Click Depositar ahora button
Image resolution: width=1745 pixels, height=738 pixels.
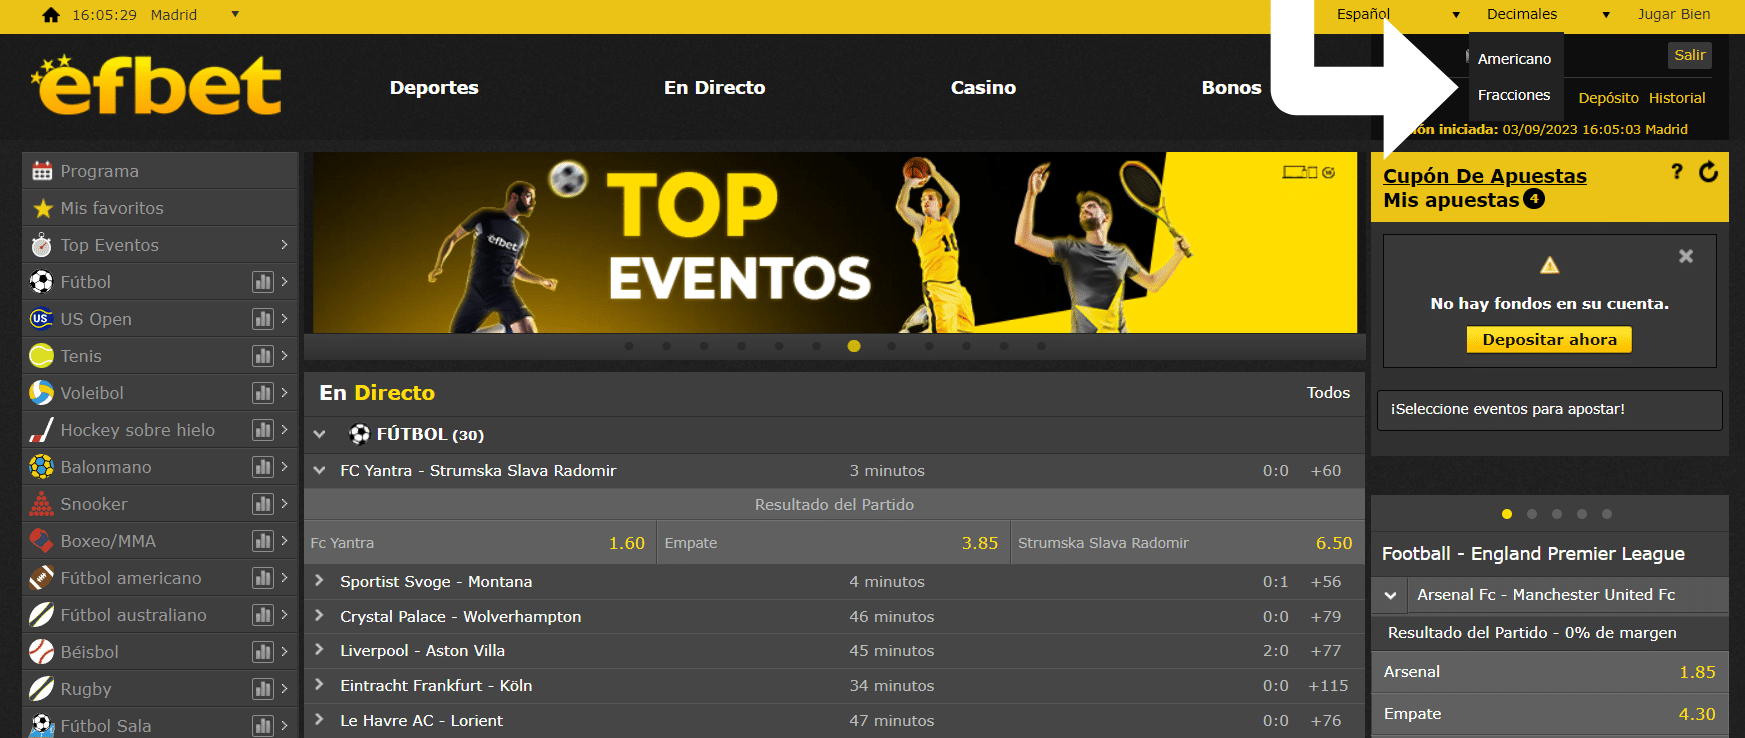coord(1549,340)
